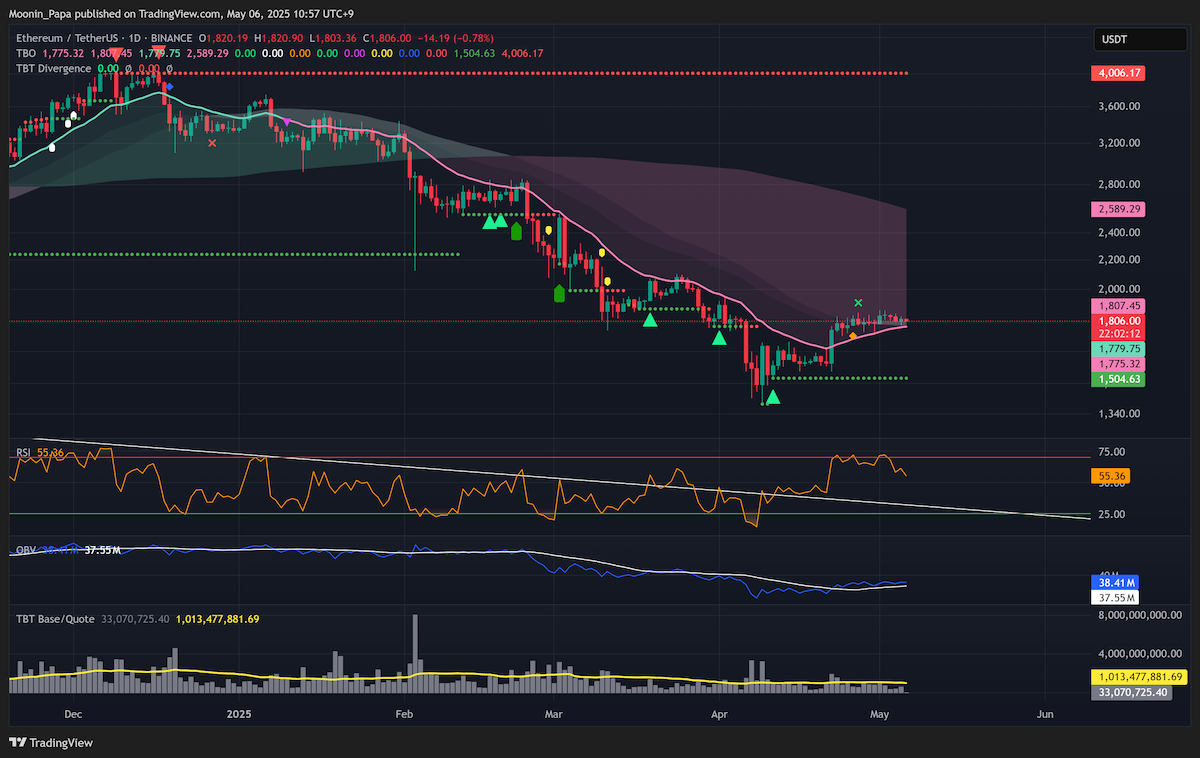Click the teal X marker near late April
Viewport: 1200px width, 758px height.
click(x=858, y=302)
